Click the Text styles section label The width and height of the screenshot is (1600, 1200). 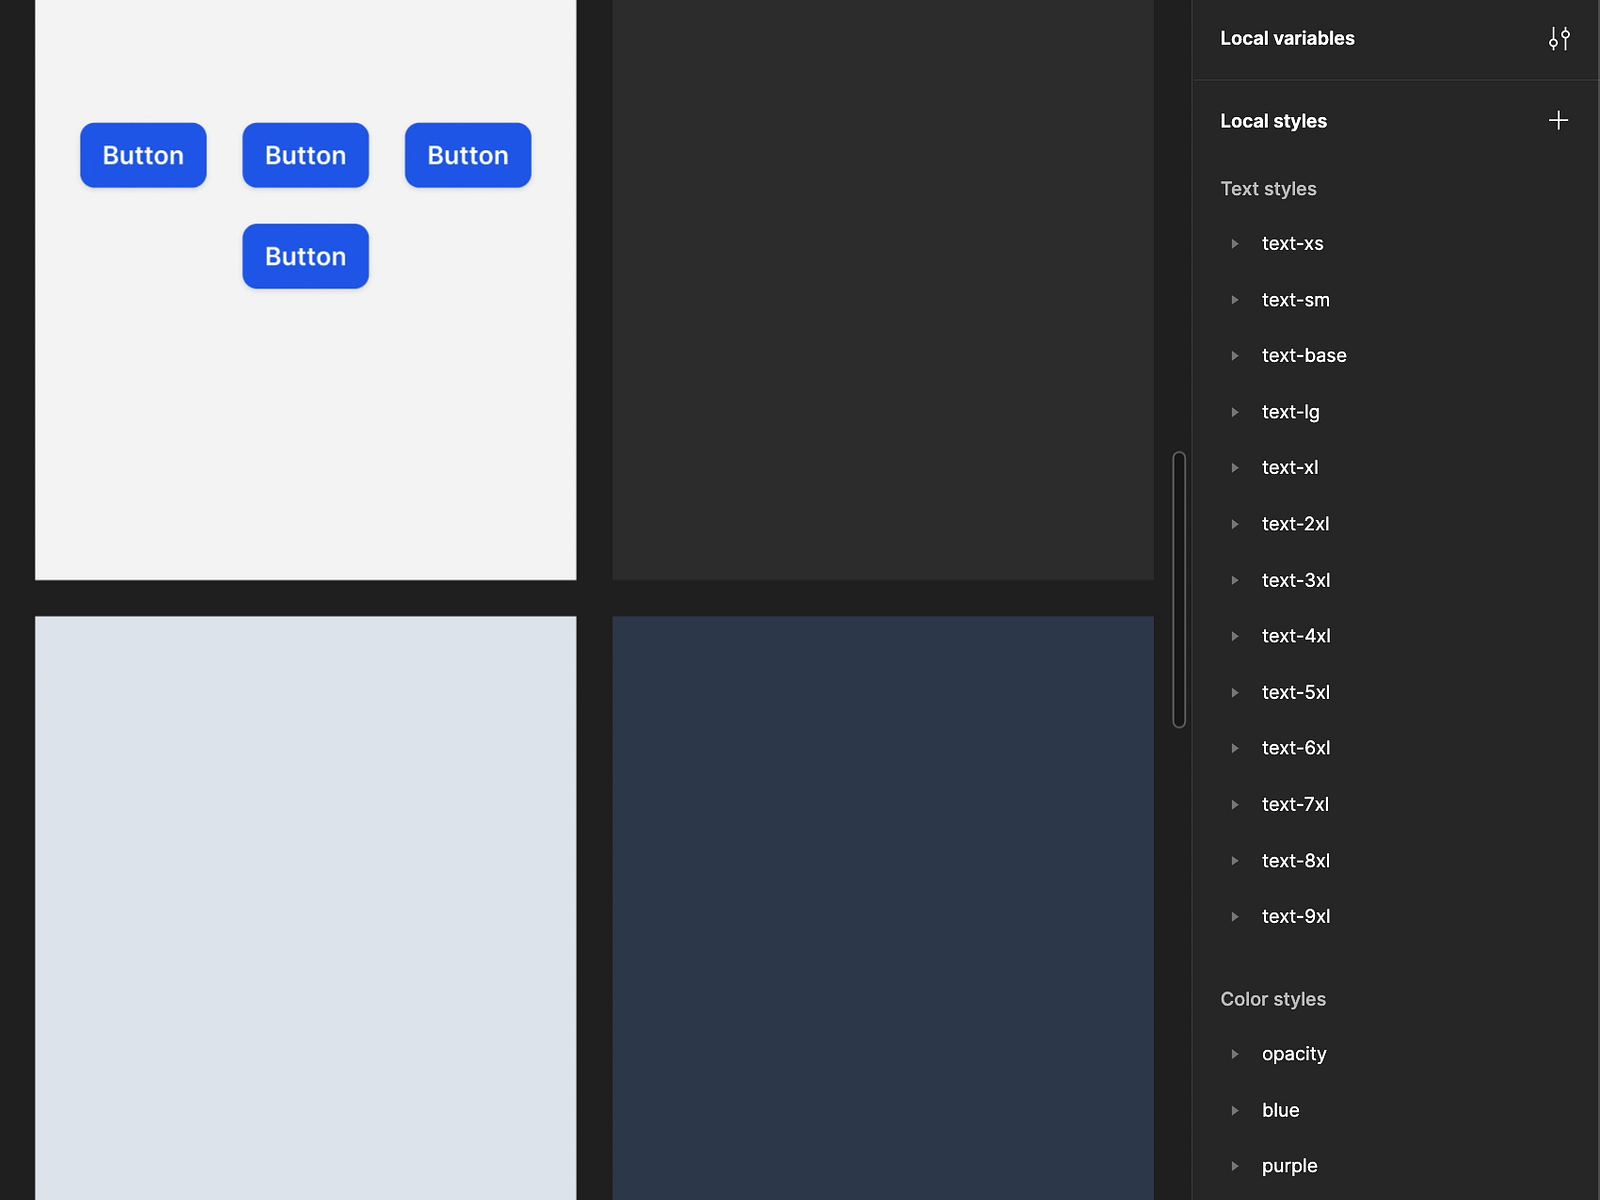(1268, 188)
